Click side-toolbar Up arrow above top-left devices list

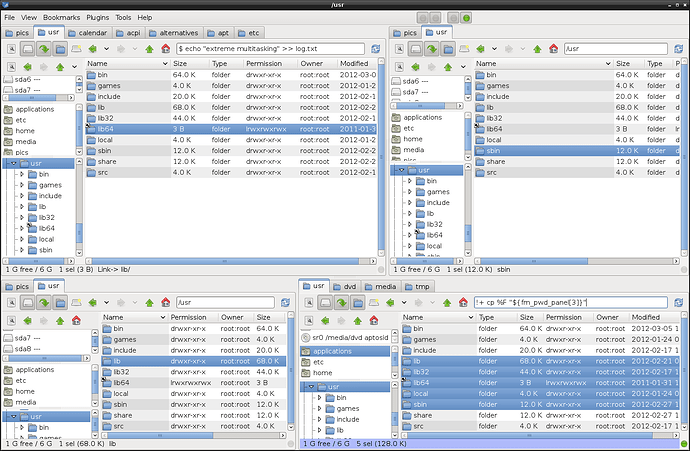[x=60, y=67]
